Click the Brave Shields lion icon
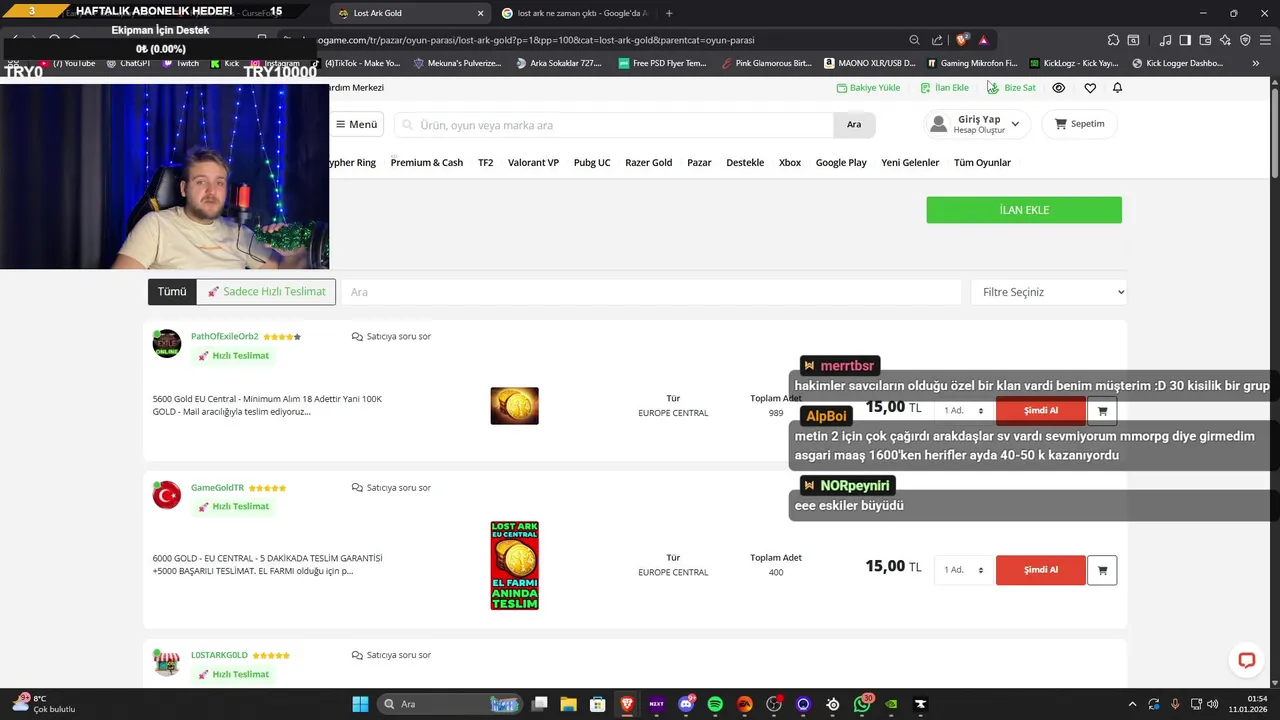 coord(962,40)
